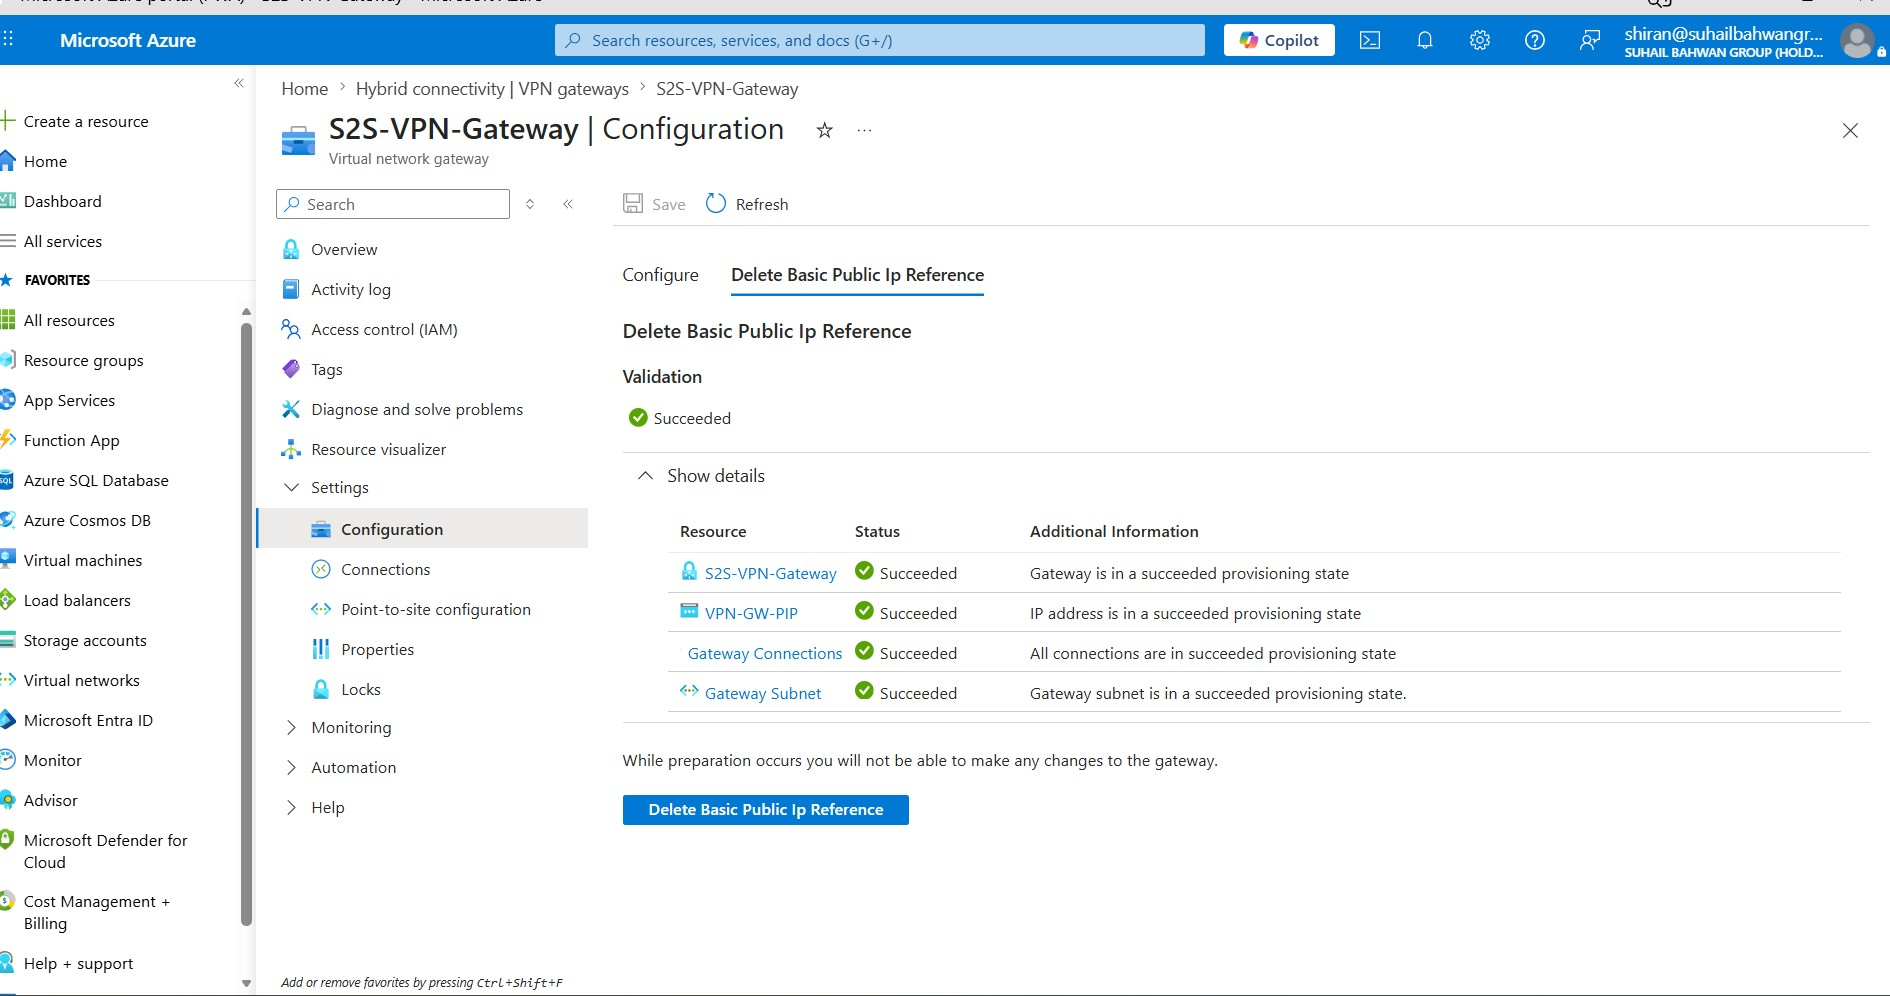Expand the Monitoring section
Image resolution: width=1890 pixels, height=996 pixels.
click(x=291, y=727)
